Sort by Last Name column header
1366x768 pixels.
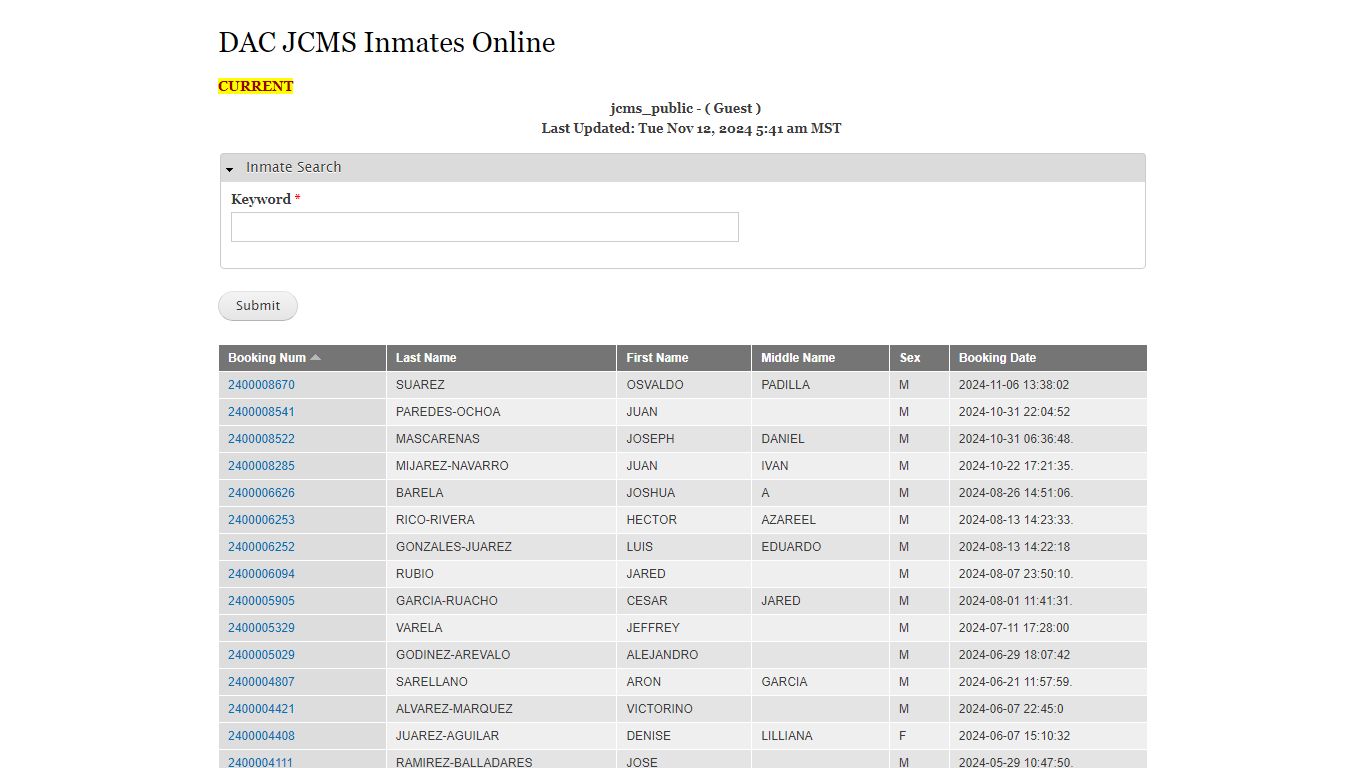tap(426, 358)
